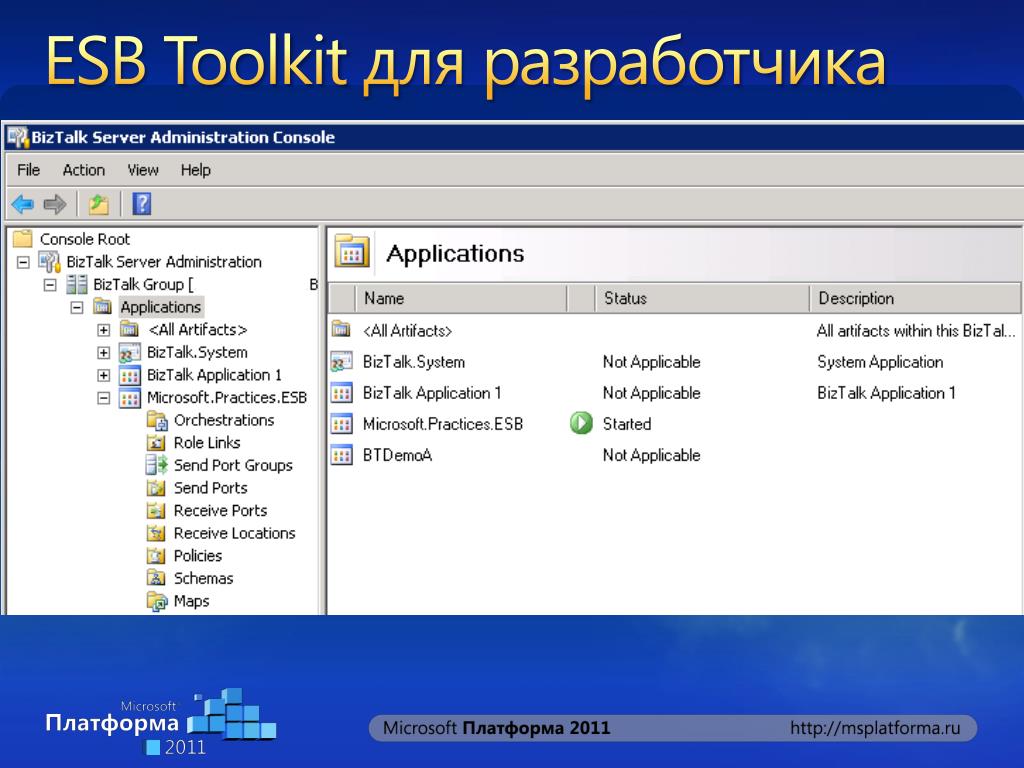This screenshot has width=1024, height=768.
Task: Click green Started status icon
Action: point(581,423)
